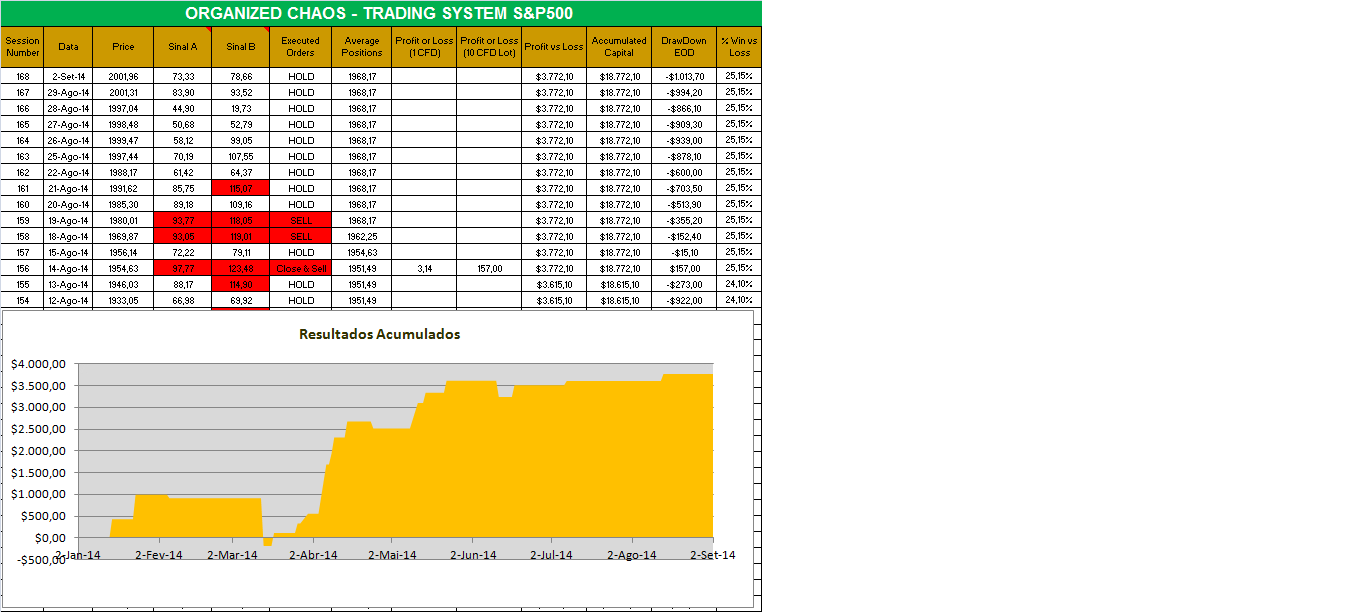Select the 3,14 profit per CFD cell
The image size is (1360, 612).
[424, 268]
